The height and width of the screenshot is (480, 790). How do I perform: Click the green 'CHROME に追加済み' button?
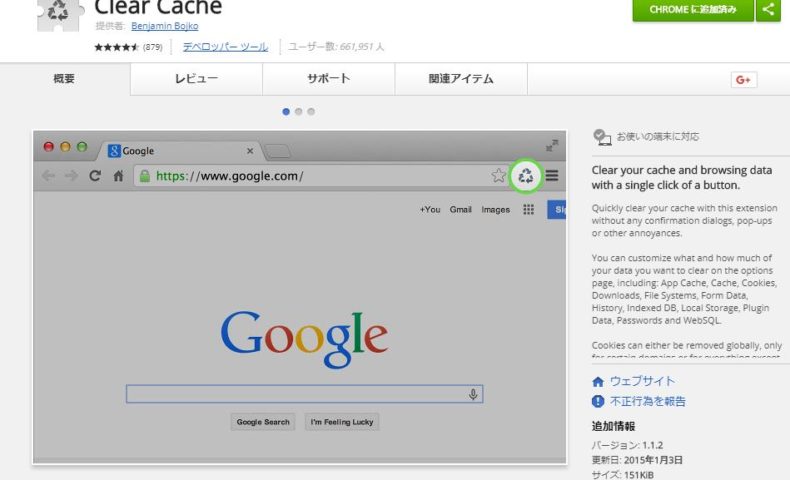693,10
